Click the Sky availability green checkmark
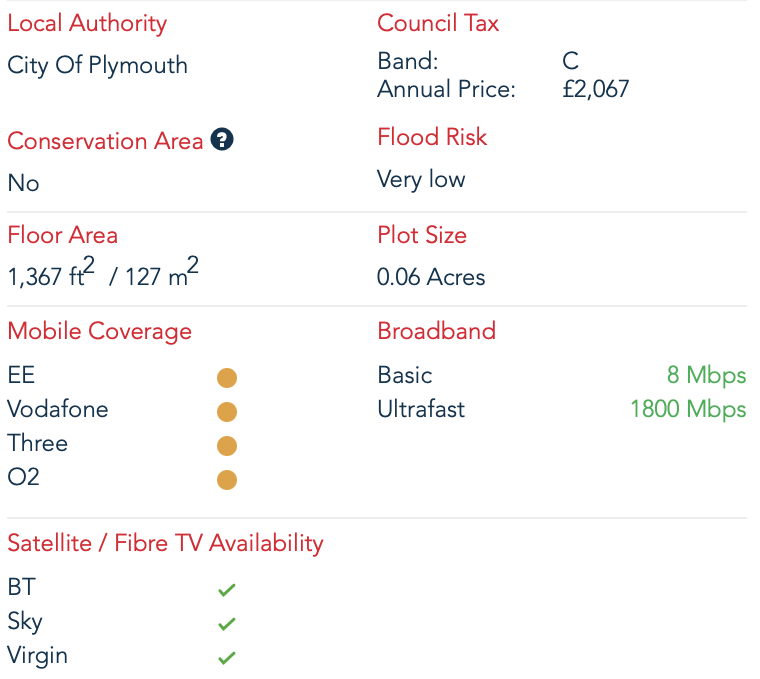 pos(227,624)
